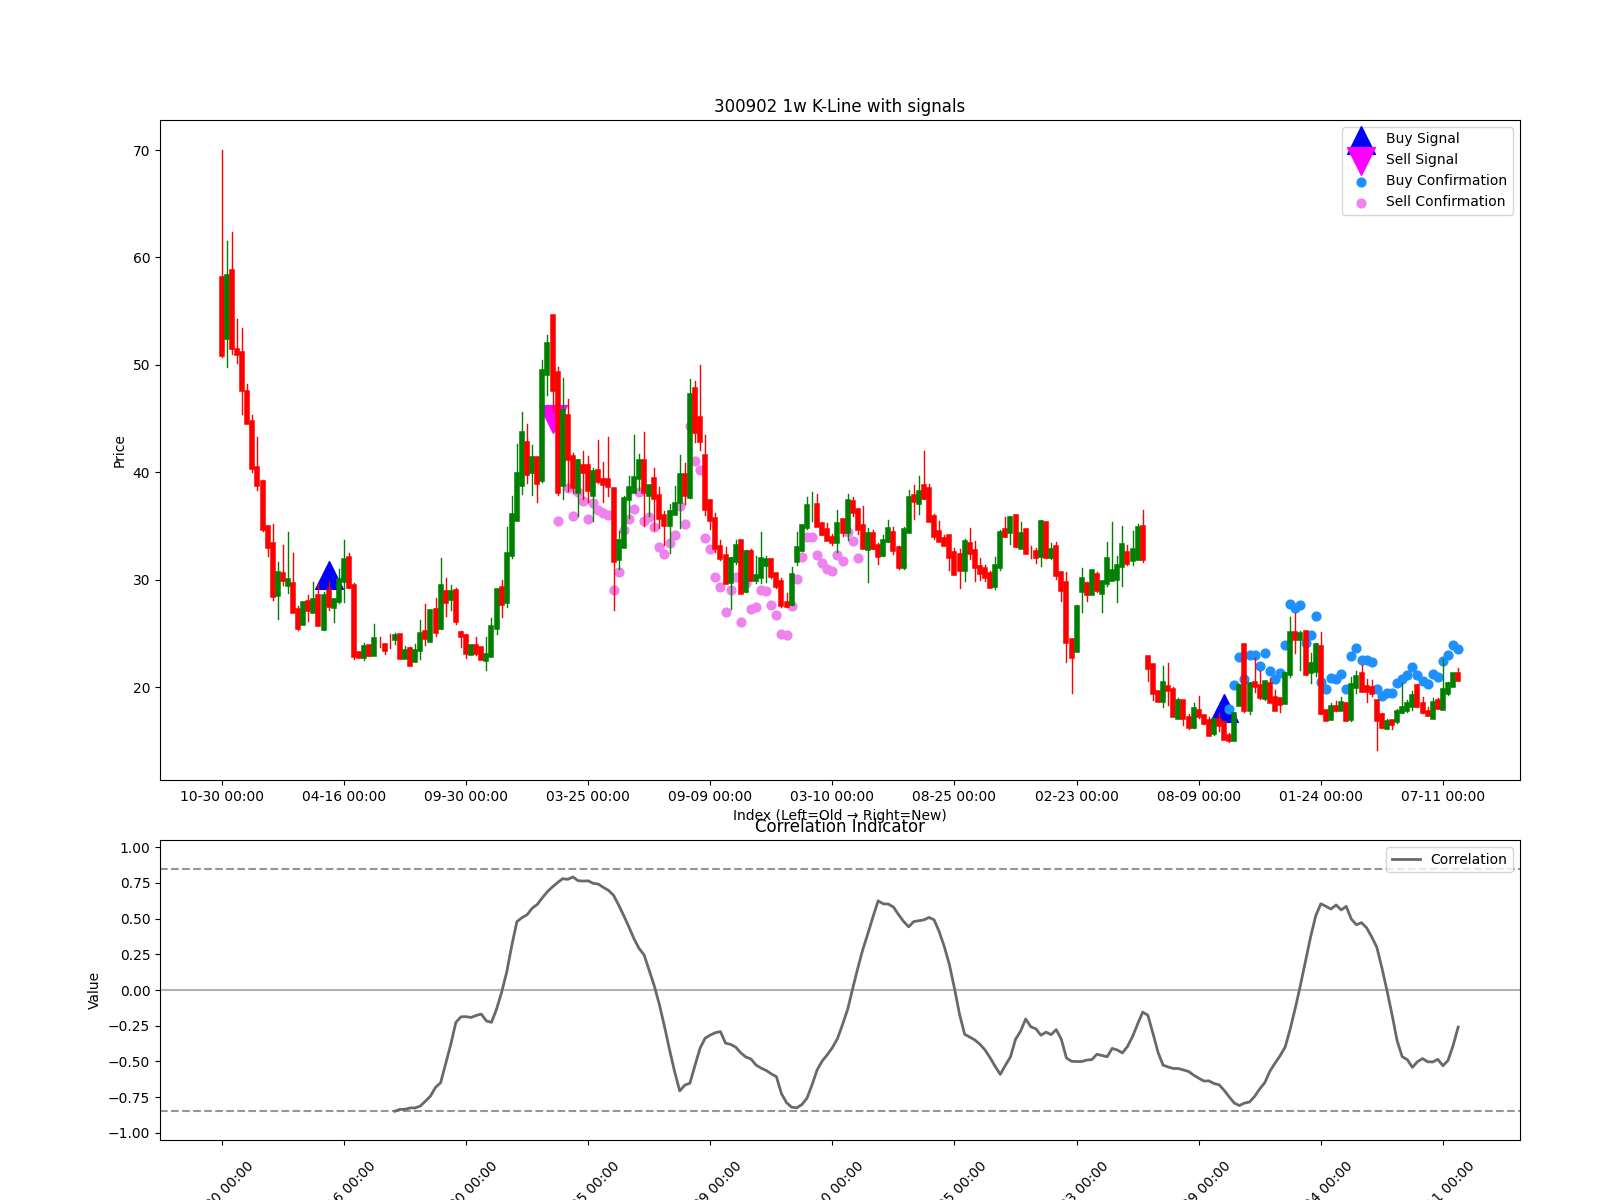Click the 'Buy Confirmation' legend label
Screen dimensions: 1600x1200
coord(1446,181)
